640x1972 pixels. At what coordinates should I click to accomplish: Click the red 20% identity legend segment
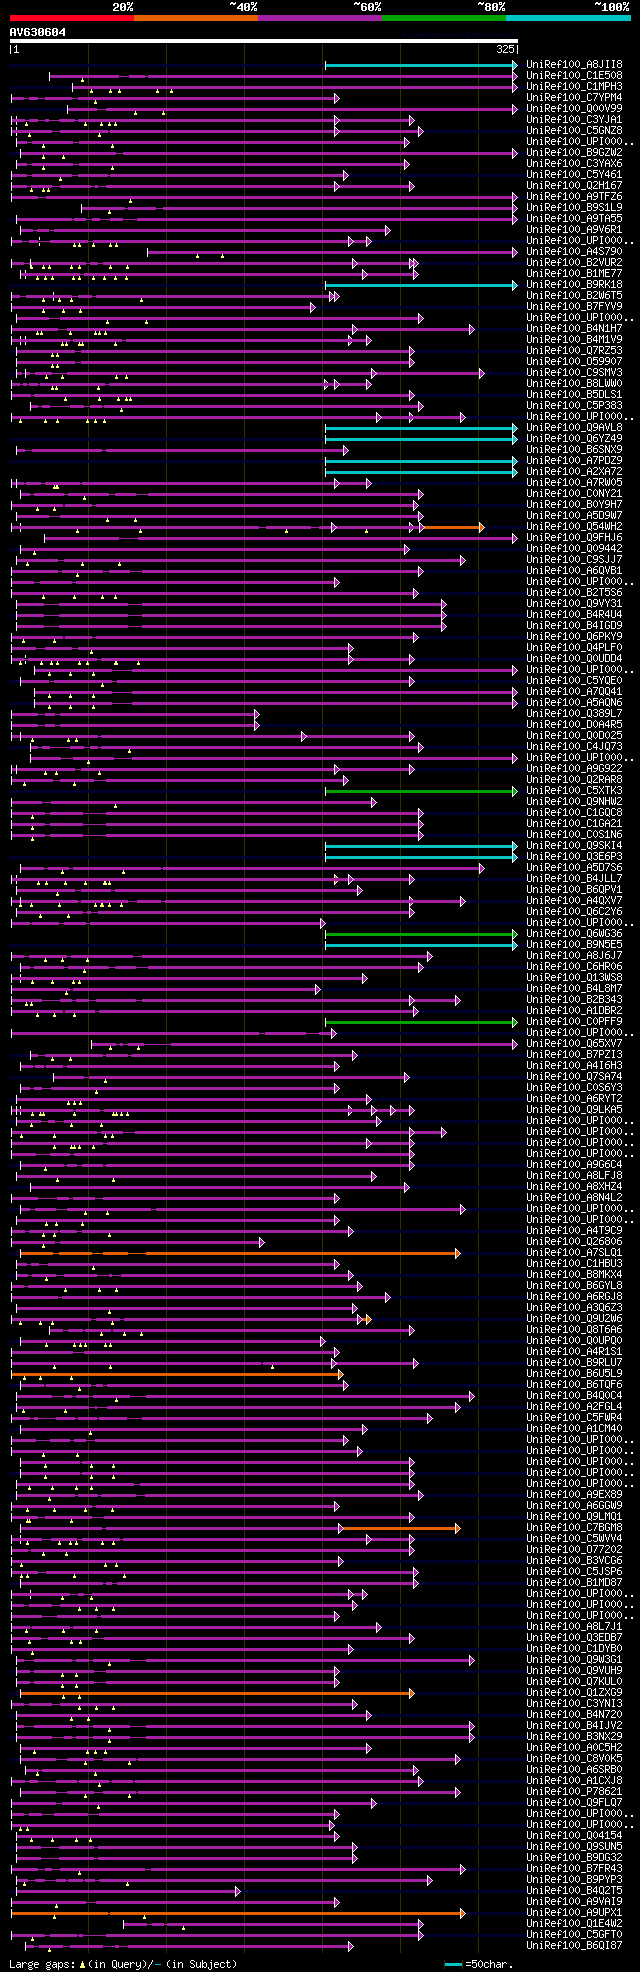click(x=72, y=18)
